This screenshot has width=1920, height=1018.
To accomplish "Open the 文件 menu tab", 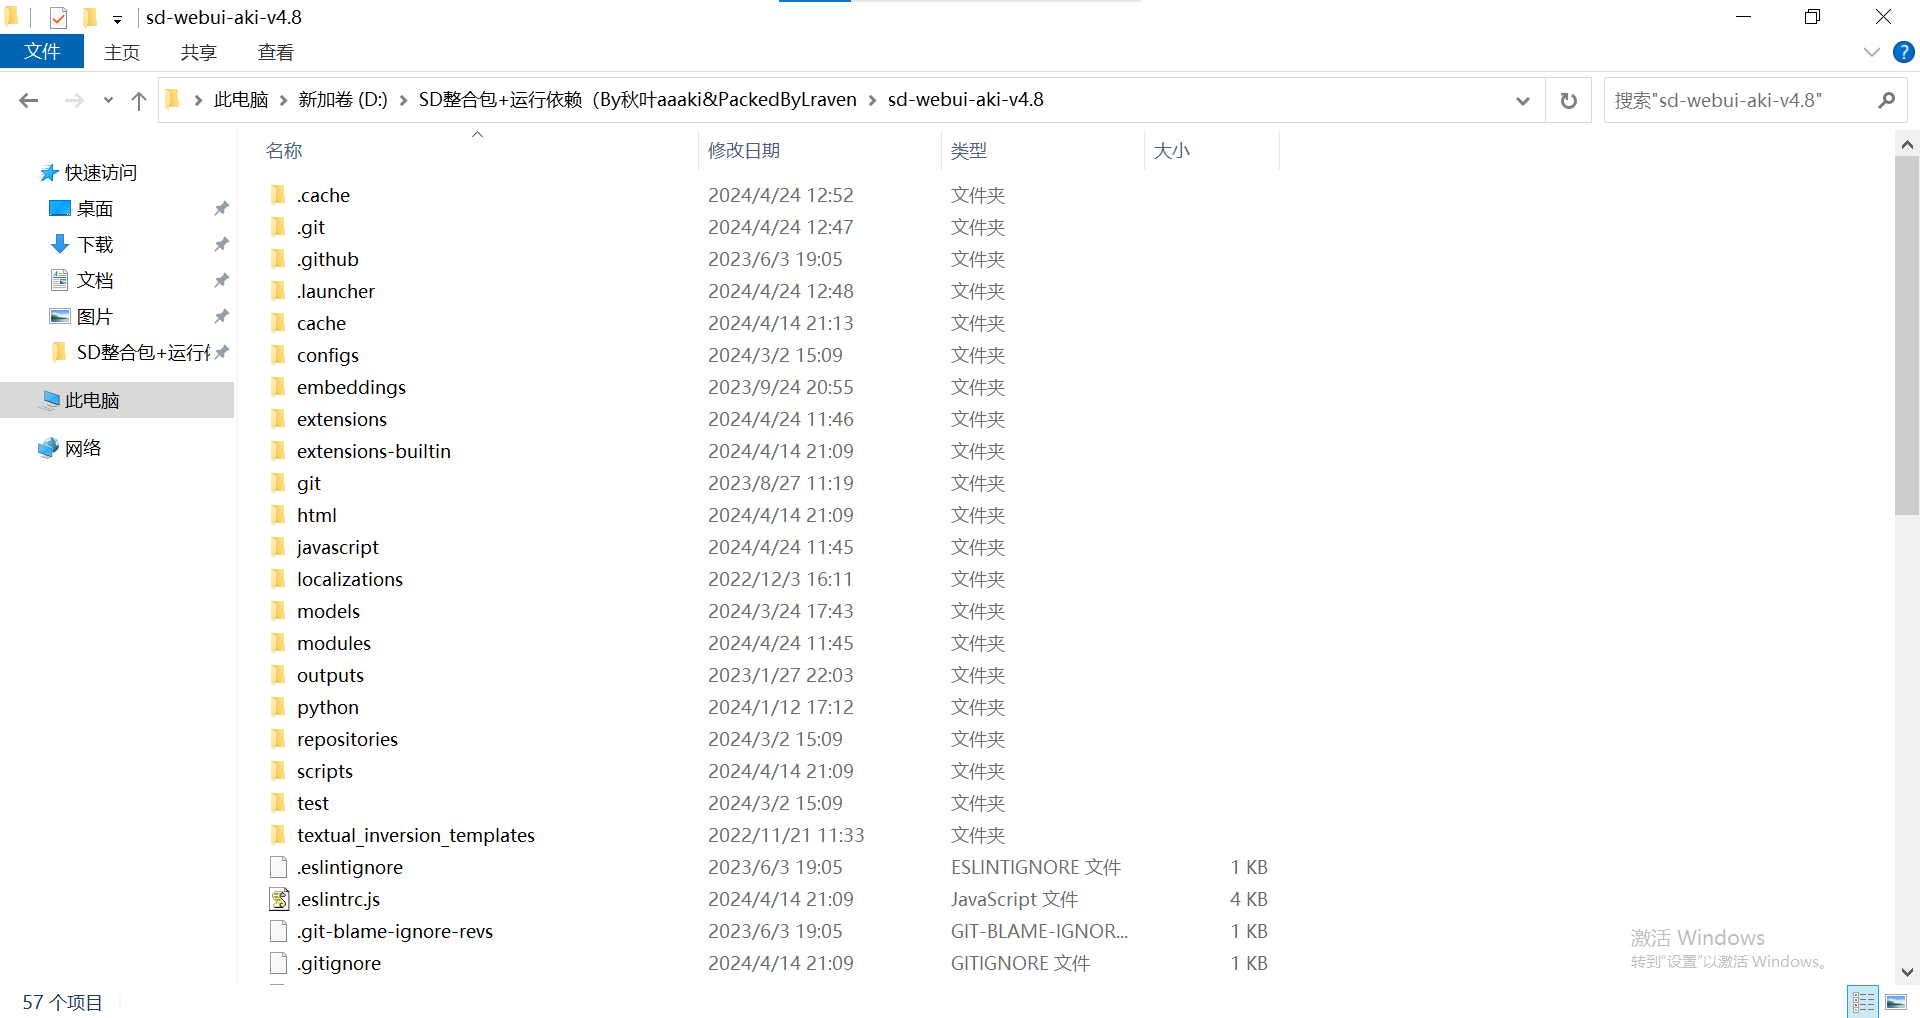I will click(42, 52).
